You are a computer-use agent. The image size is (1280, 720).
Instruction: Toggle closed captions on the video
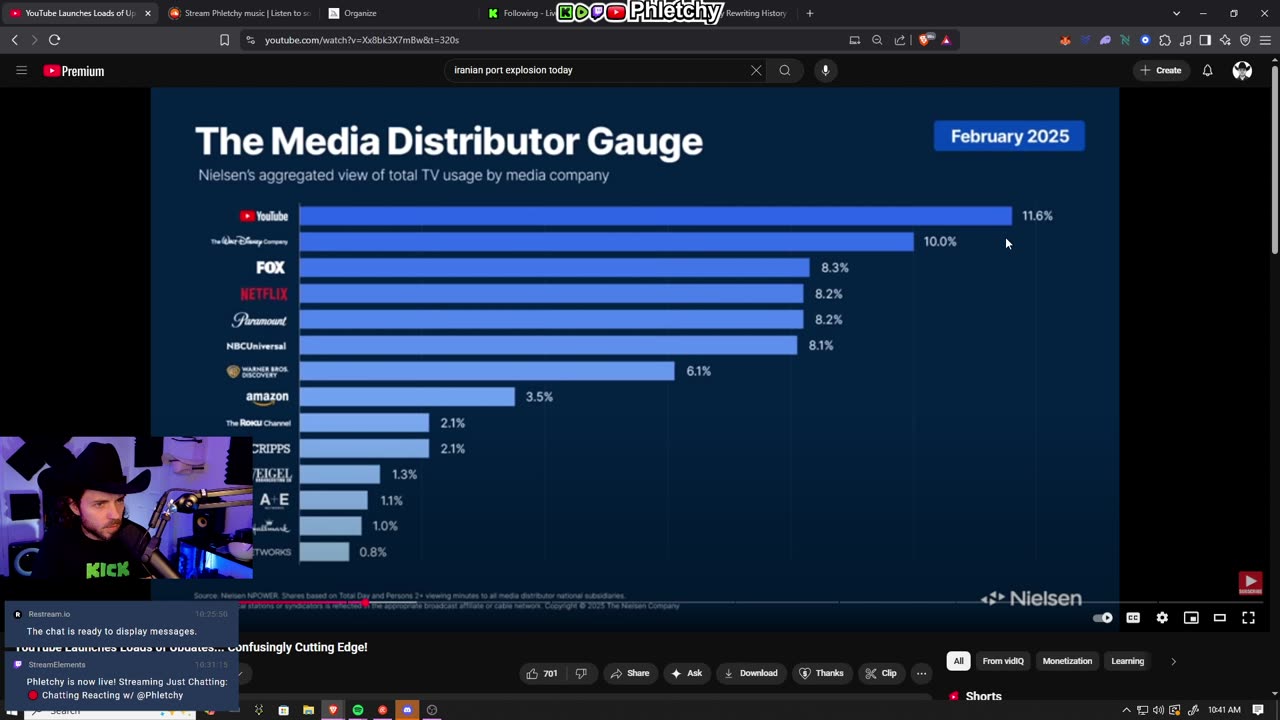(x=1133, y=618)
